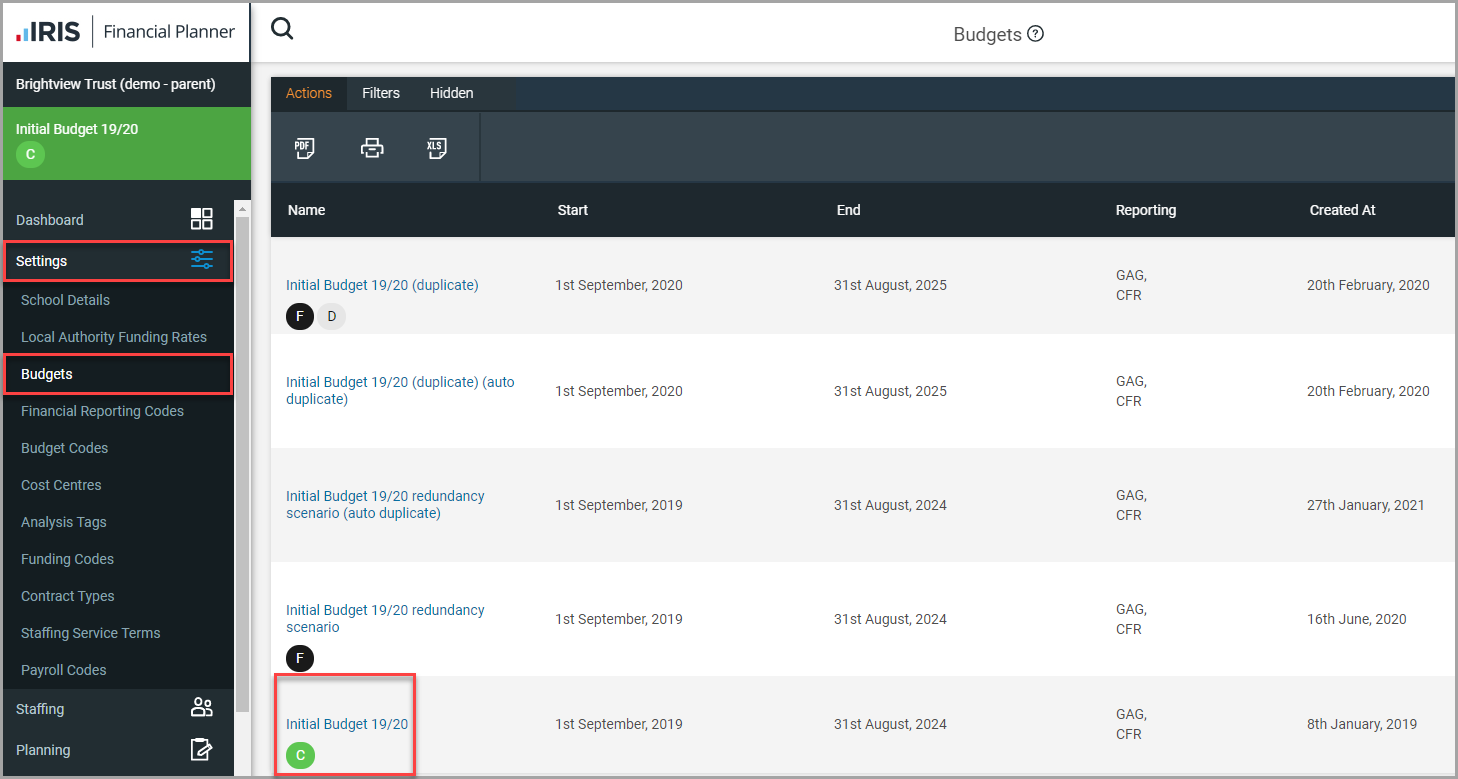This screenshot has width=1458, height=779.
Task: Export budgets list as PDF
Action: click(x=304, y=149)
